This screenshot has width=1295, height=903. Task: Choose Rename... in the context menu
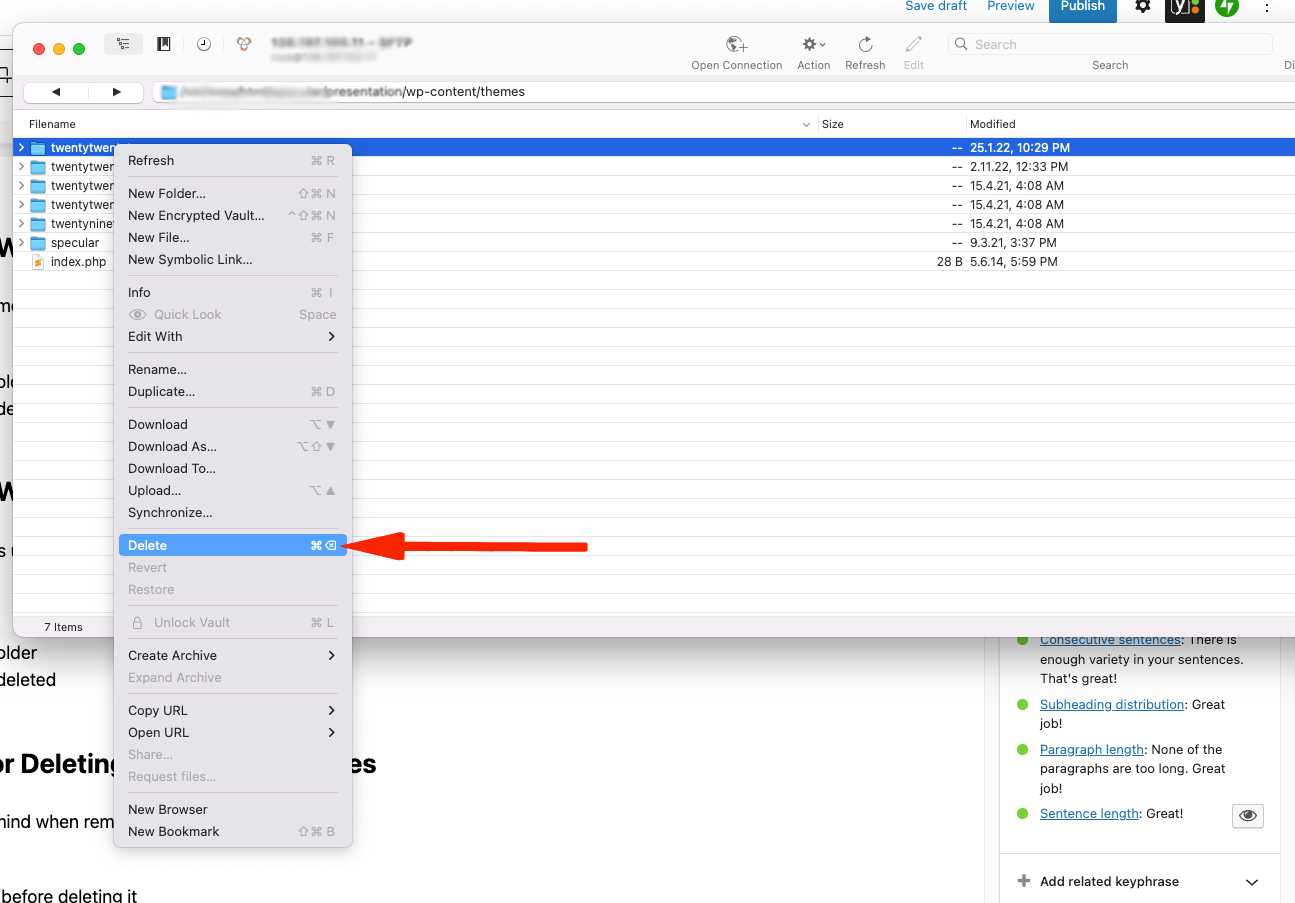click(x=157, y=369)
